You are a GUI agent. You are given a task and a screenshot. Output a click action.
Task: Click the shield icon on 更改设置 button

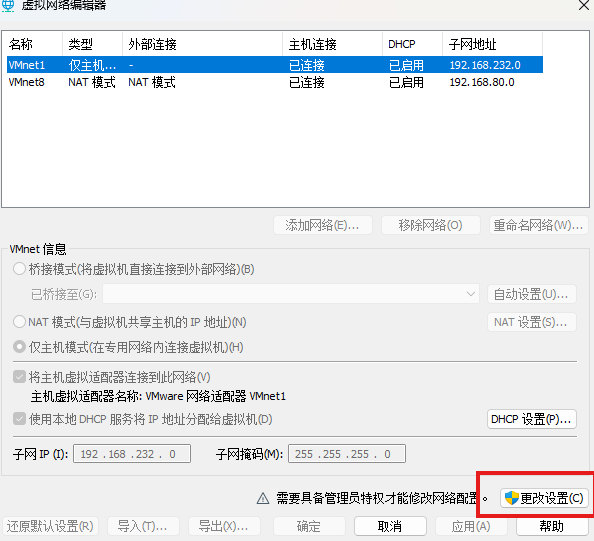pyautogui.click(x=512, y=498)
